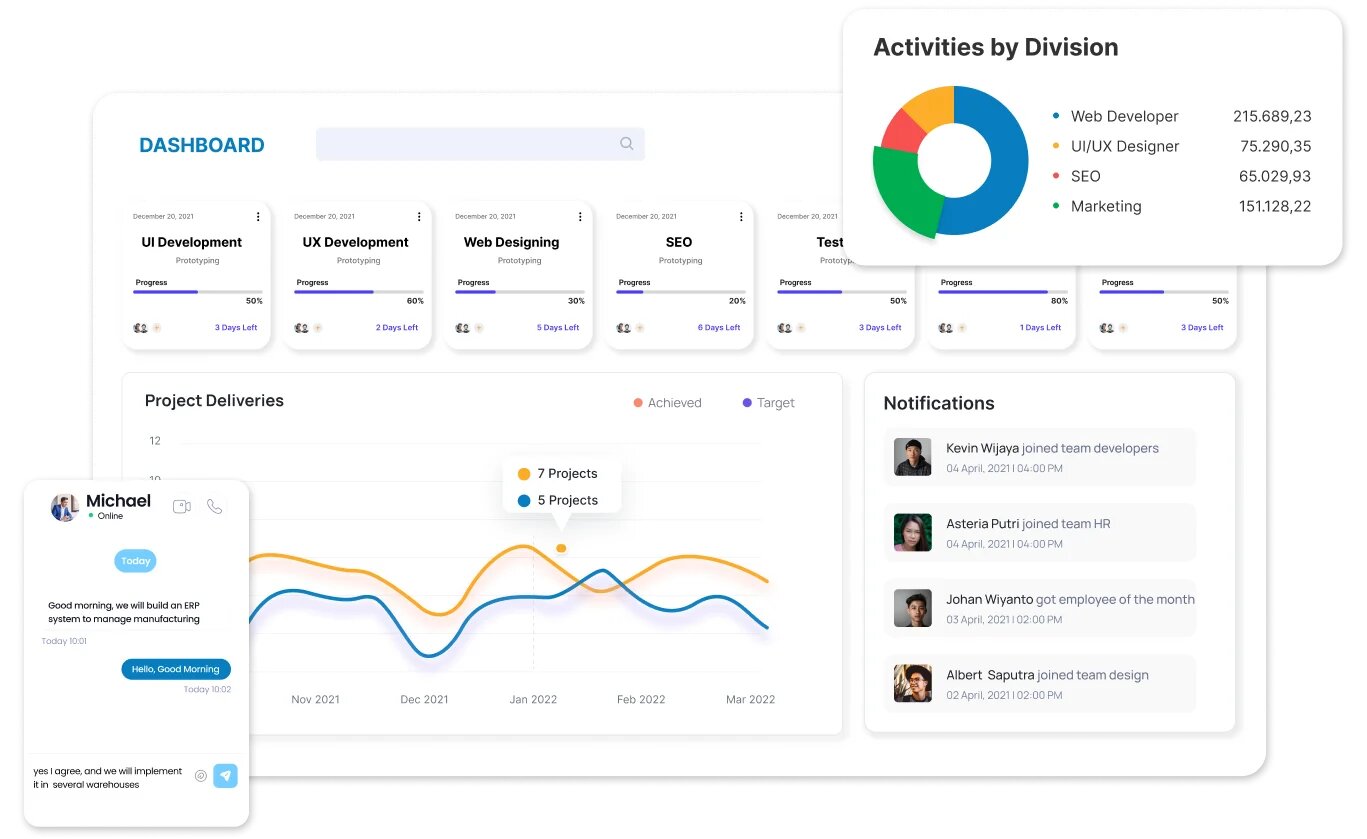Start a video call with Michael
Viewport: 1367px width, 839px height.
(182, 507)
